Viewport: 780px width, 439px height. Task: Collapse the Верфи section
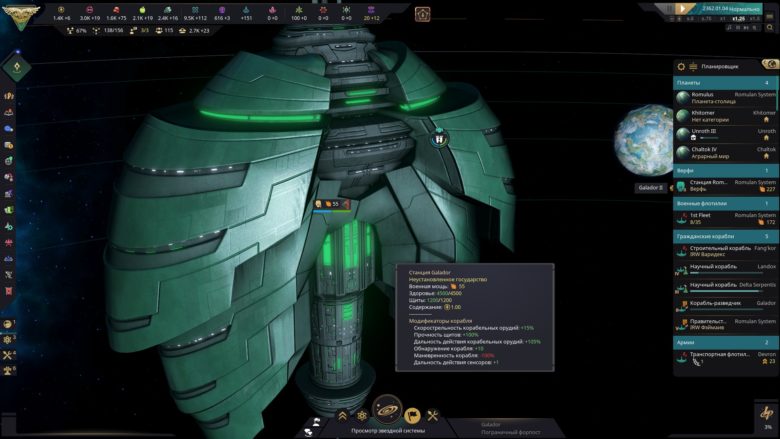[724, 171]
